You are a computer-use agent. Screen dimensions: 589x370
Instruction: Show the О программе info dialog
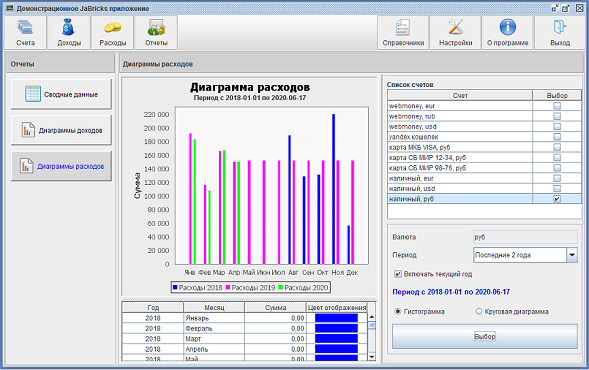tap(507, 32)
